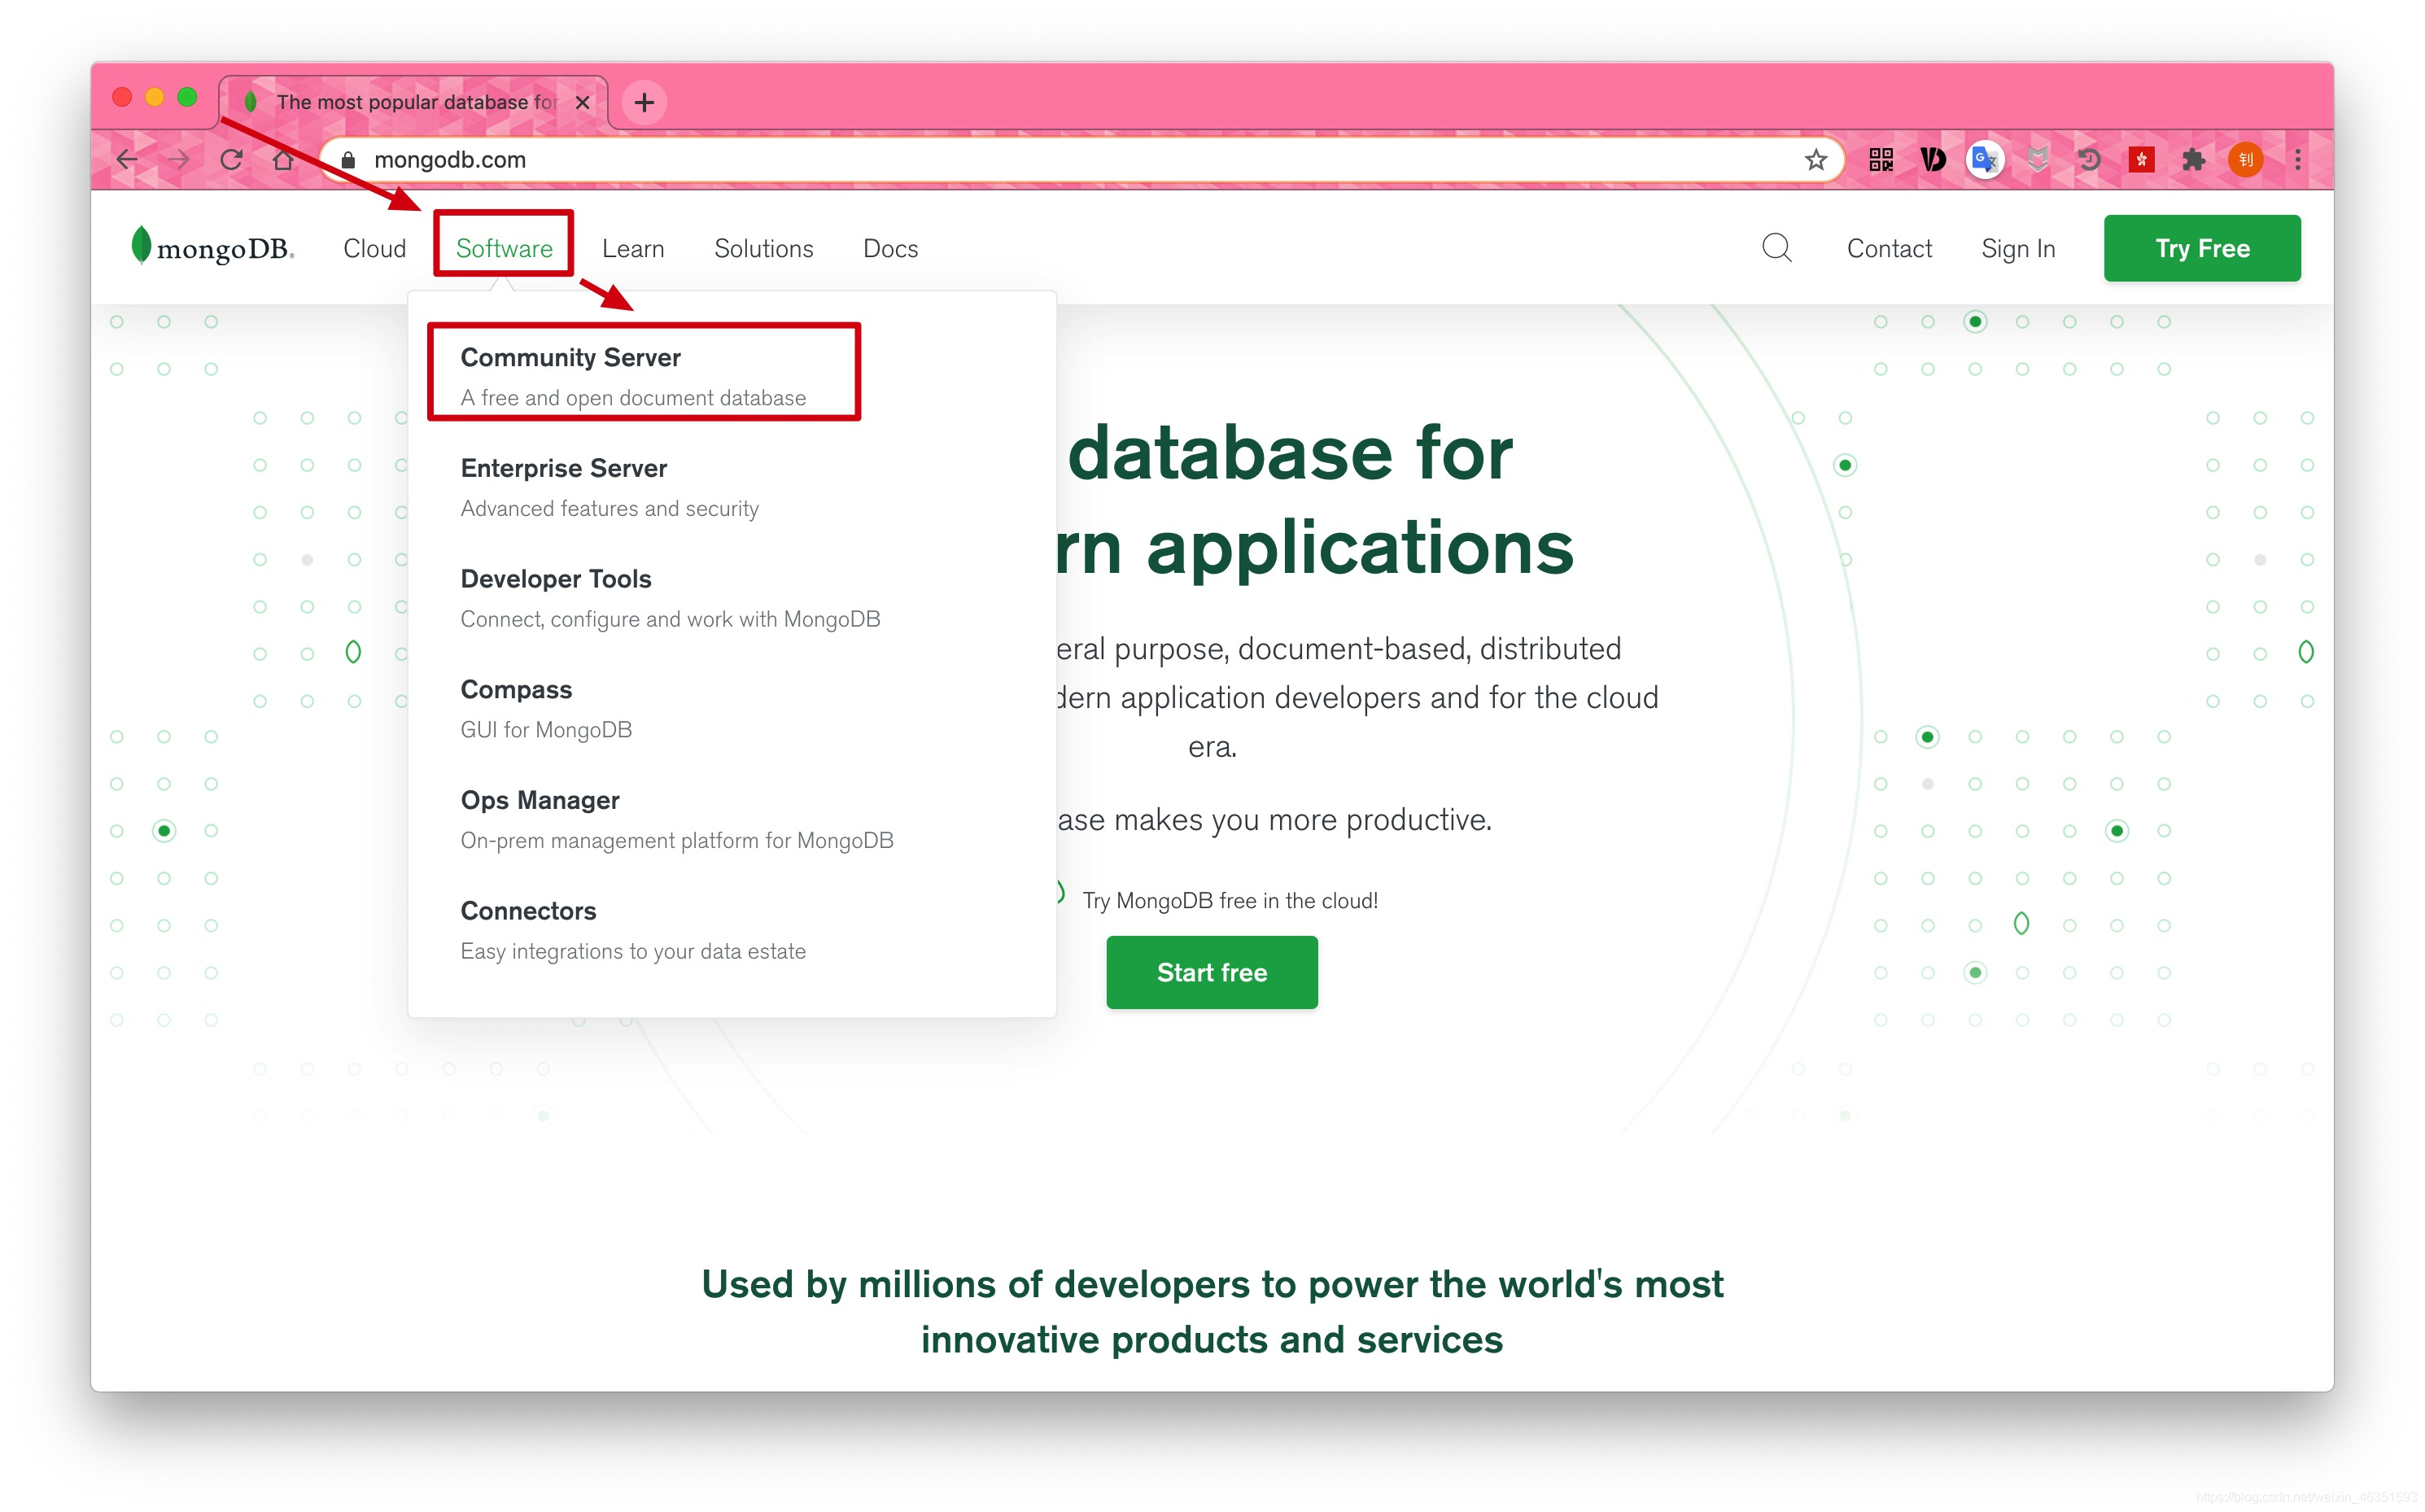Expand the Solutions navigation menu
This screenshot has width=2425, height=1512.
click(x=763, y=248)
